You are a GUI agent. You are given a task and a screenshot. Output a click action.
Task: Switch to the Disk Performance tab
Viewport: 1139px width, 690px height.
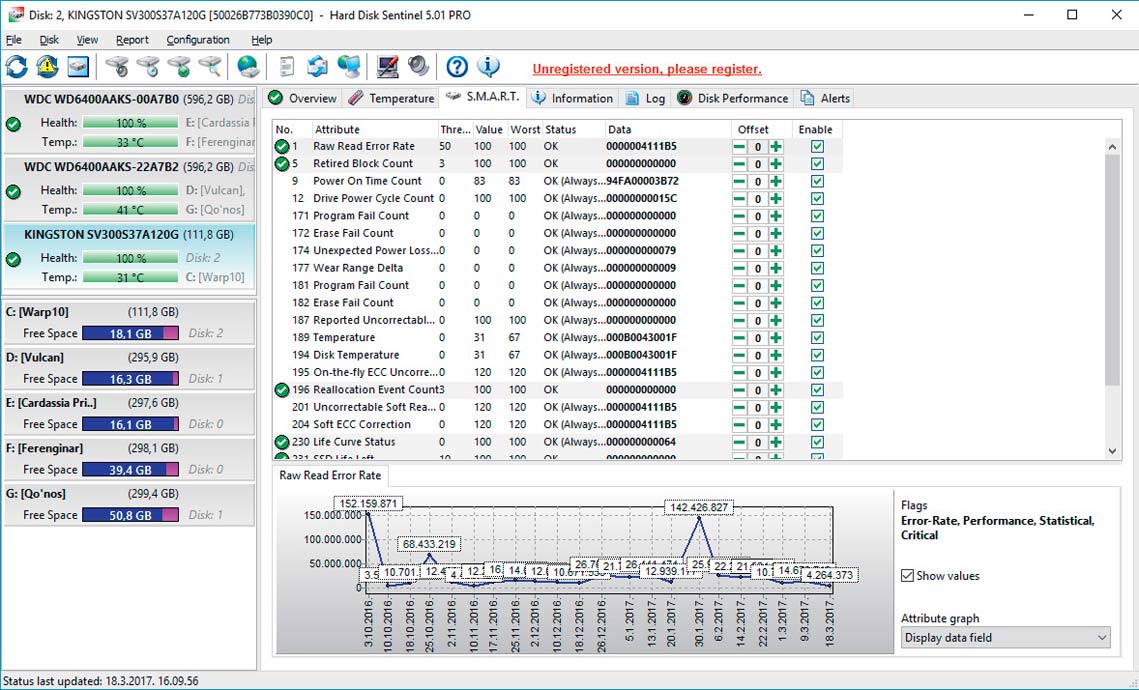click(x=732, y=98)
